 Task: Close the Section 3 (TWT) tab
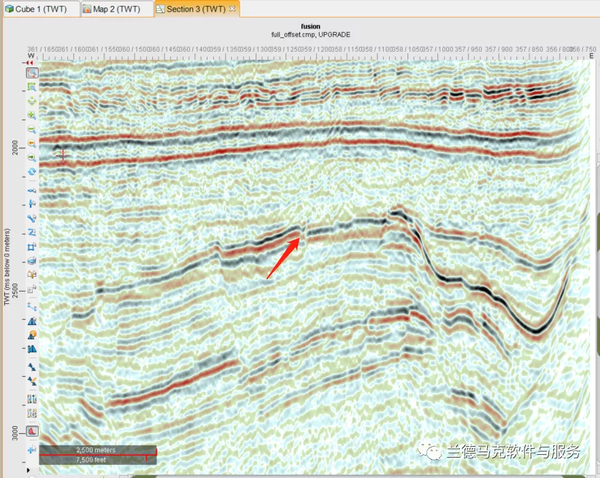coord(232,9)
